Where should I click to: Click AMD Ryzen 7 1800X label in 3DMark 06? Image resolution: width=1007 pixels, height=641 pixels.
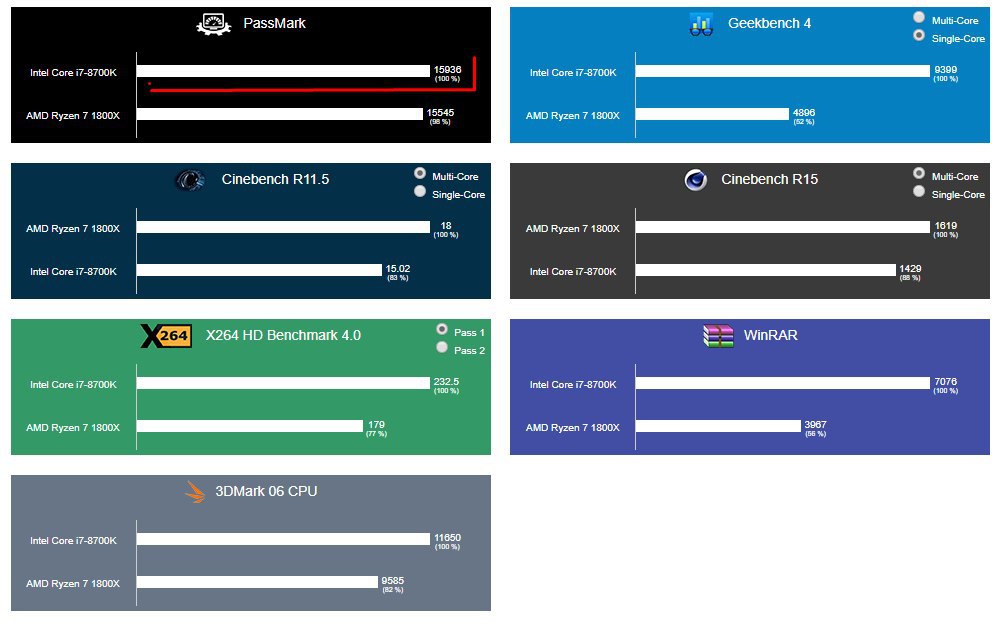[x=73, y=584]
